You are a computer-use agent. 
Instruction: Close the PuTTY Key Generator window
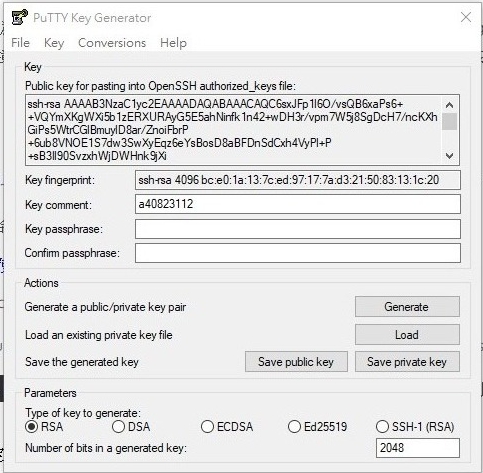(466, 17)
